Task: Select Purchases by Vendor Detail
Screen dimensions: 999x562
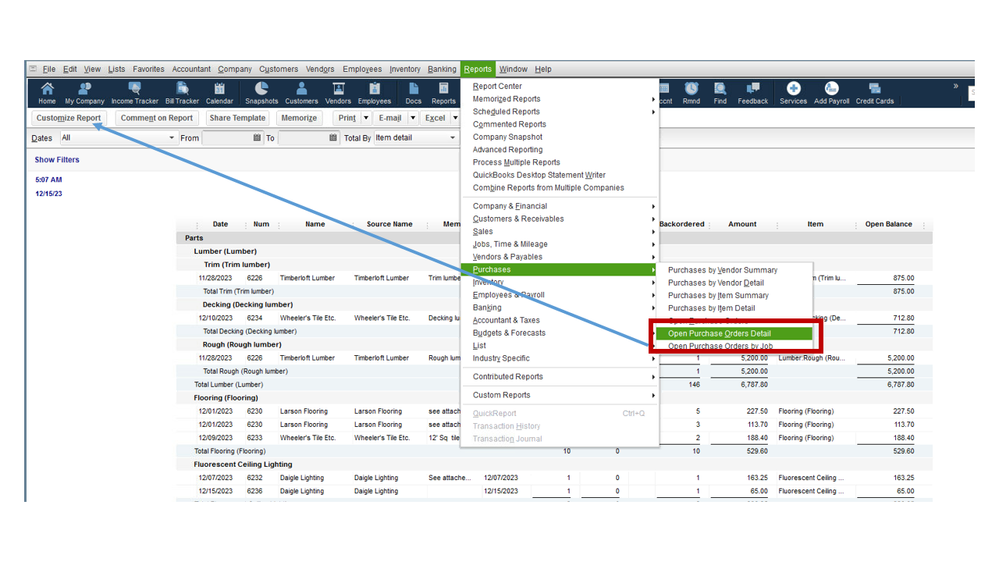Action: (x=736, y=283)
